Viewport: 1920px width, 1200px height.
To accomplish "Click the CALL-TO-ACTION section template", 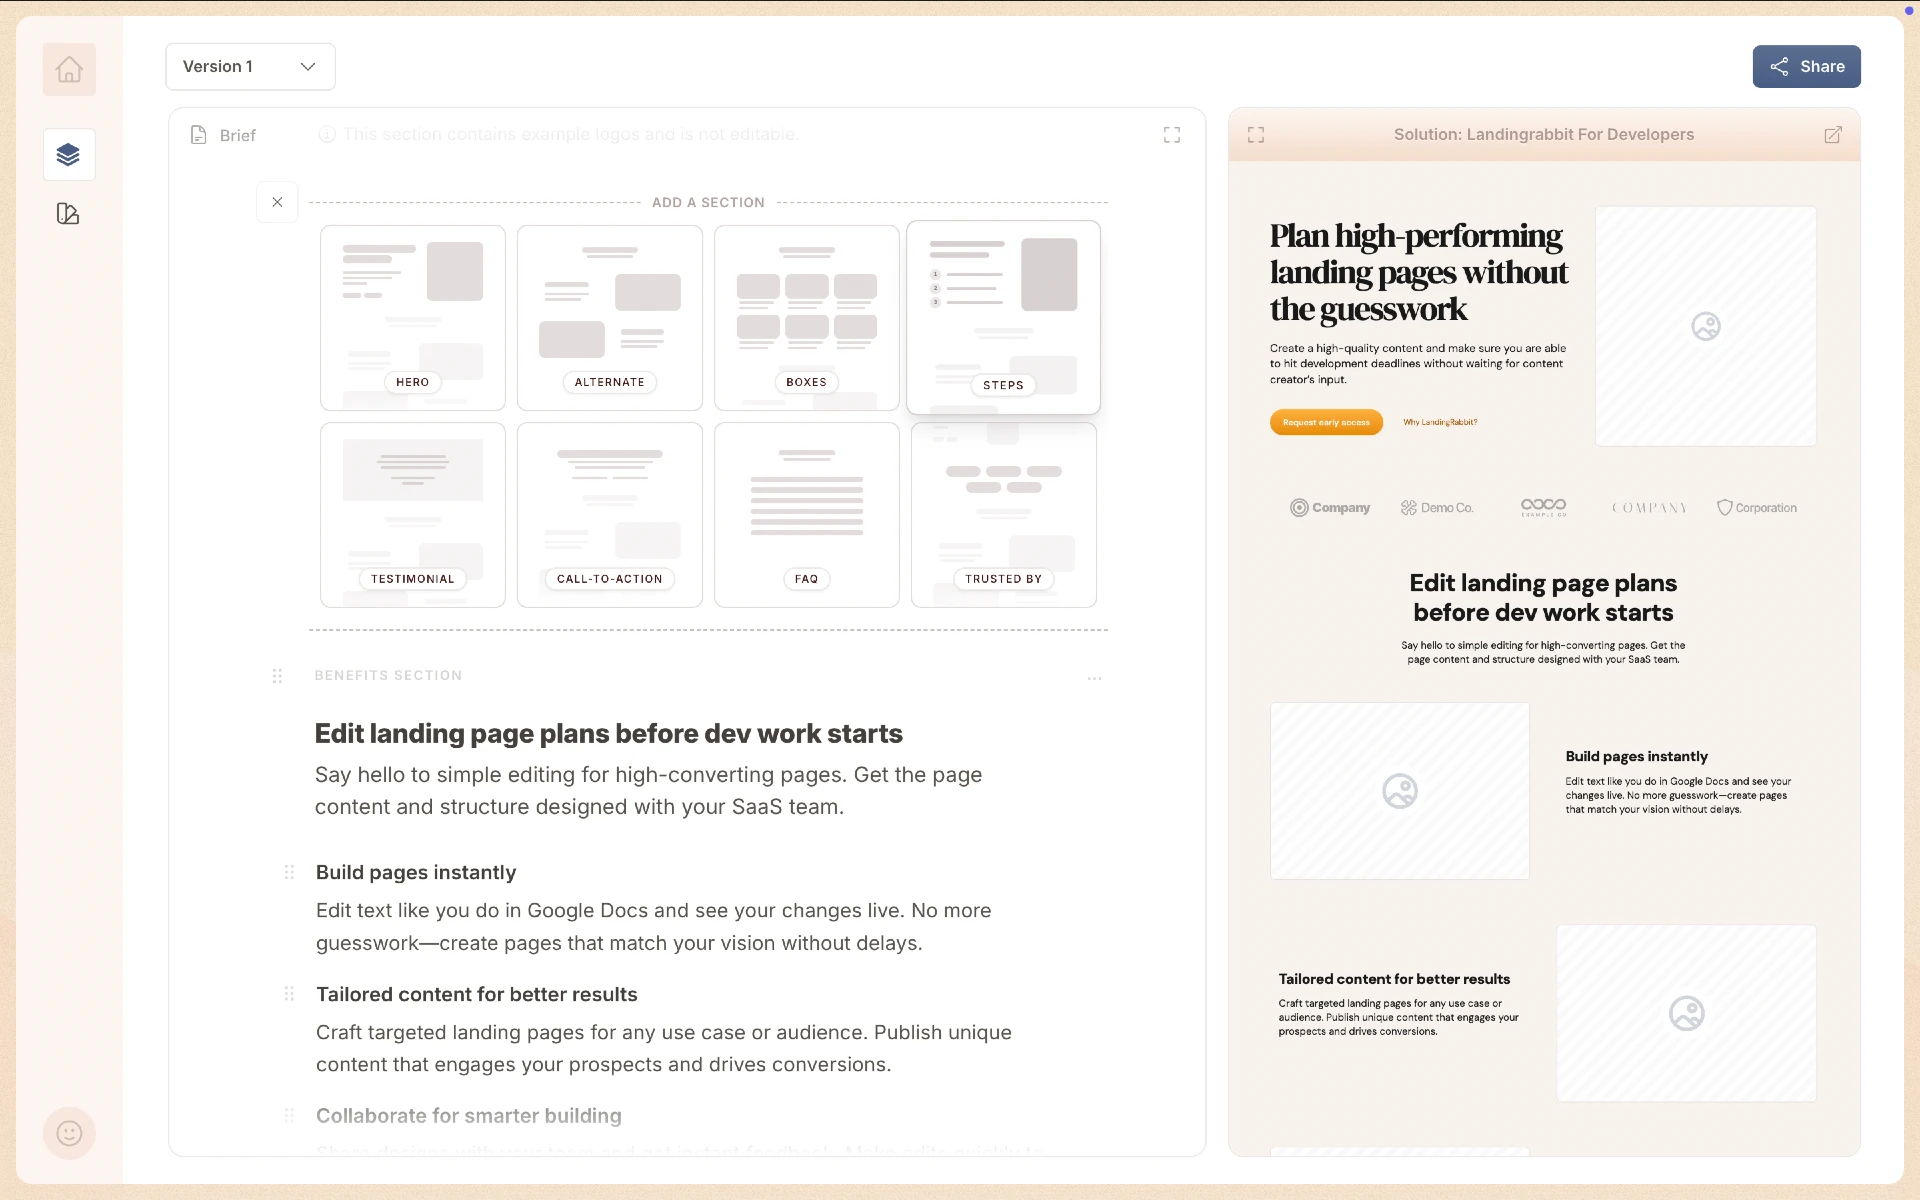I will [608, 513].
